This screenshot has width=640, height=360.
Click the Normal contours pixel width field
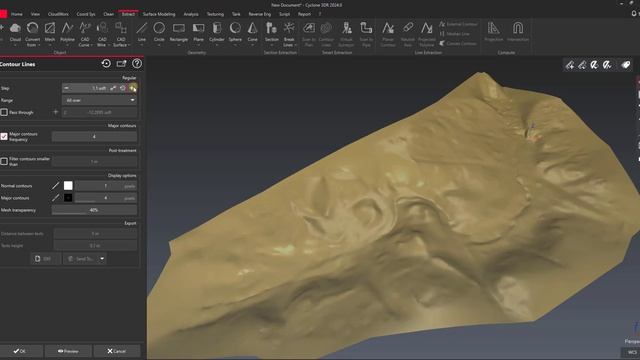pos(105,186)
